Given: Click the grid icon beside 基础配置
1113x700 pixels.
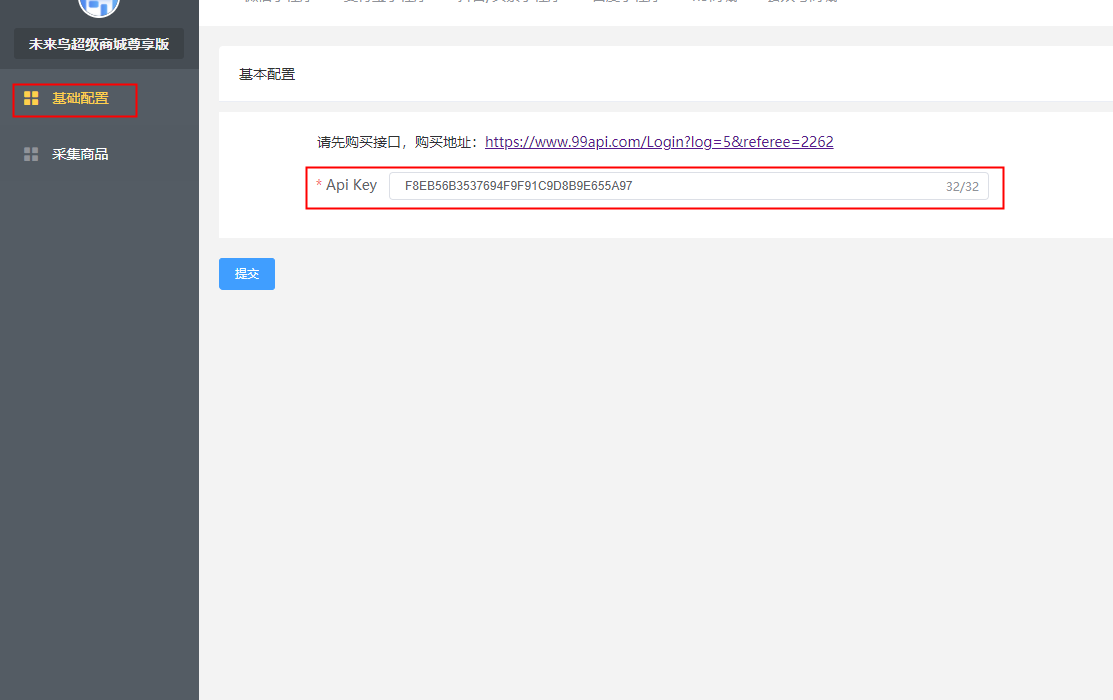Looking at the screenshot, I should [31, 98].
